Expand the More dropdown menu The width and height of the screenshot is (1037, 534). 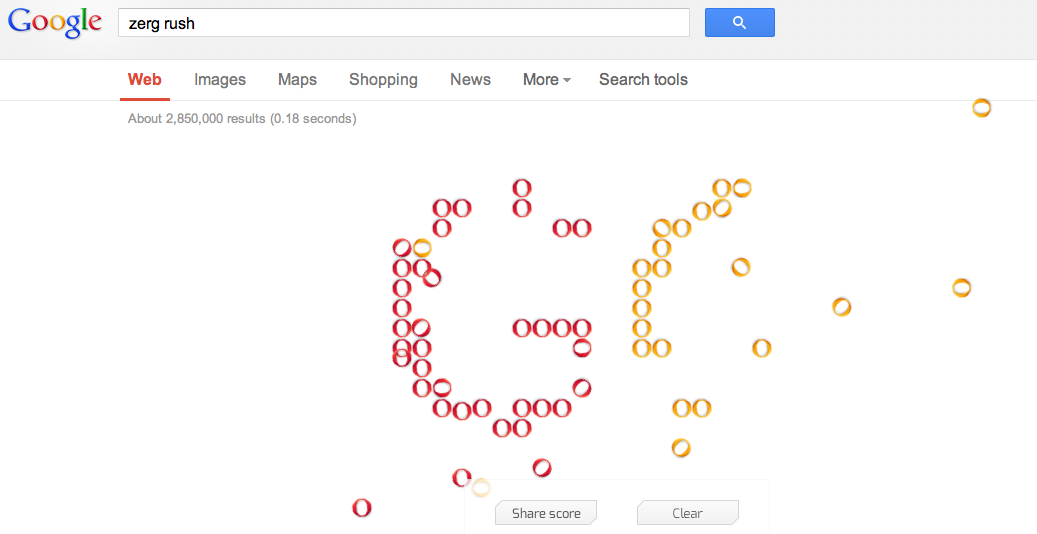click(x=546, y=80)
